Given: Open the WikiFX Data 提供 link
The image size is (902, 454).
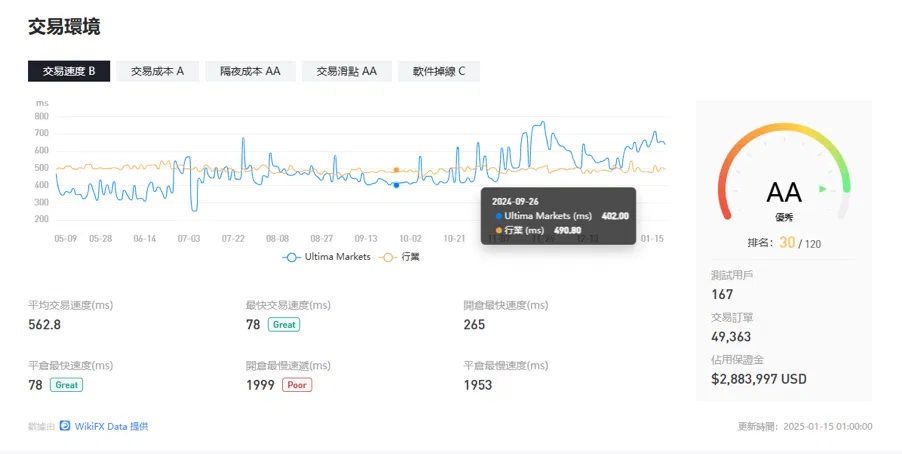Looking at the screenshot, I should 112,426.
